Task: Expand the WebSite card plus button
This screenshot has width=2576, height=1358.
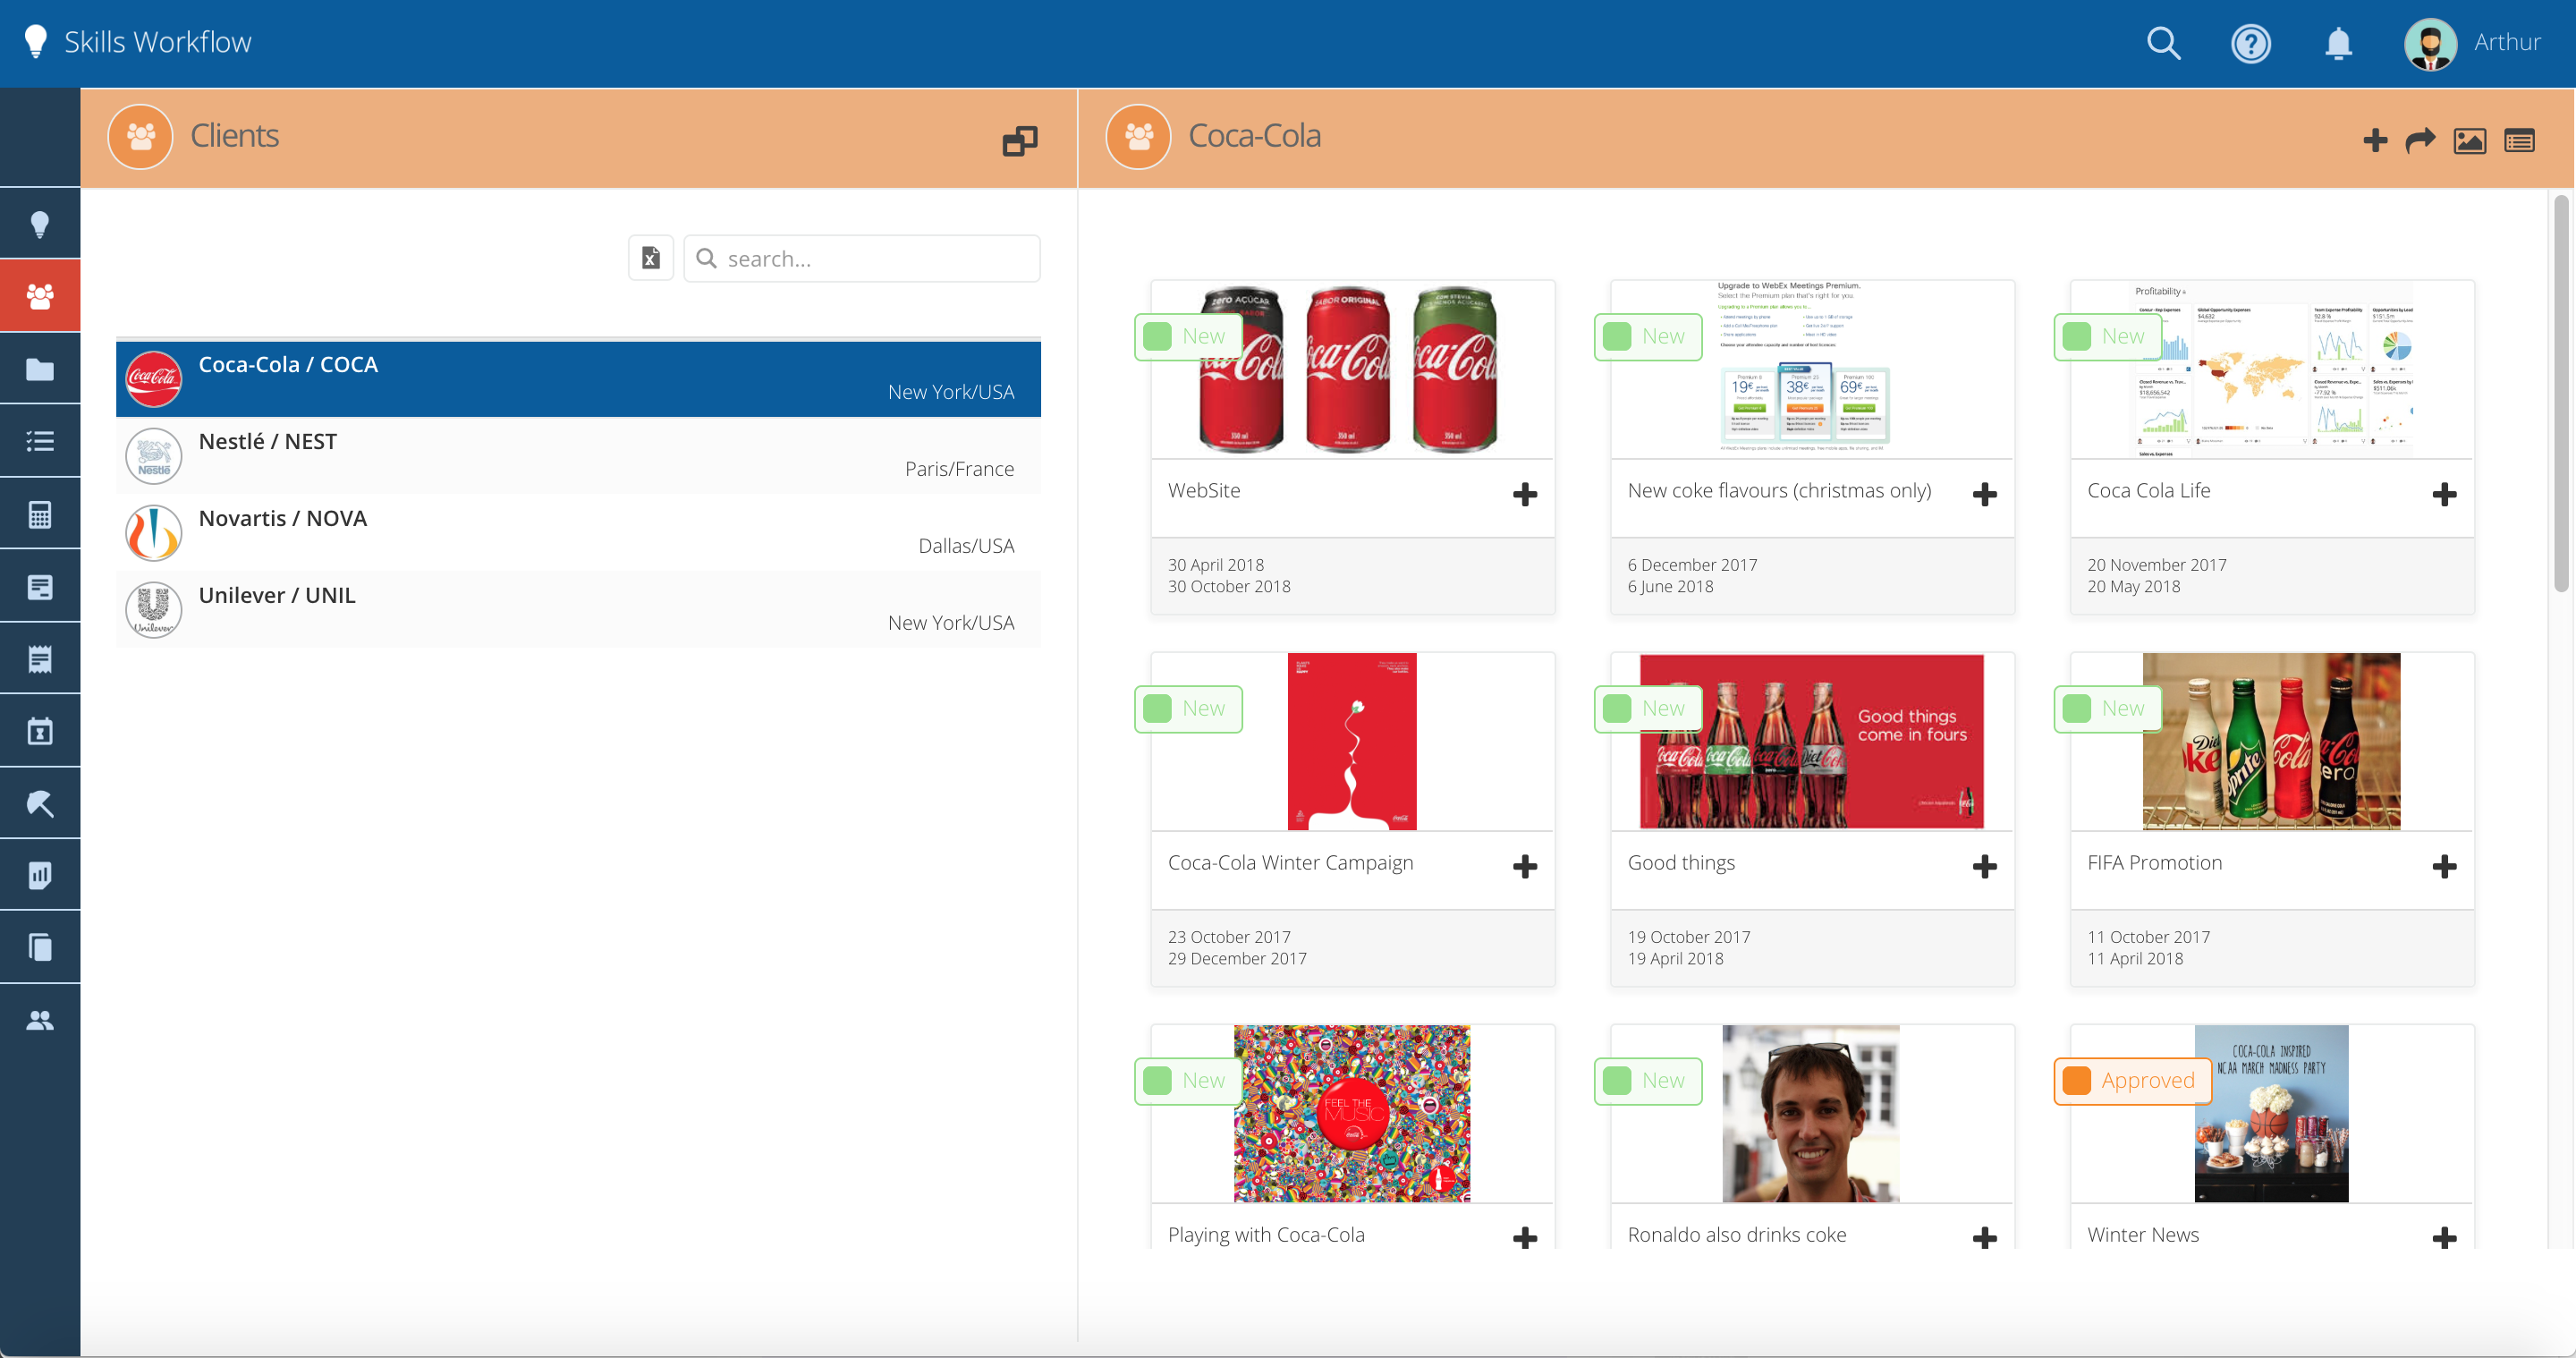Action: coord(1524,494)
